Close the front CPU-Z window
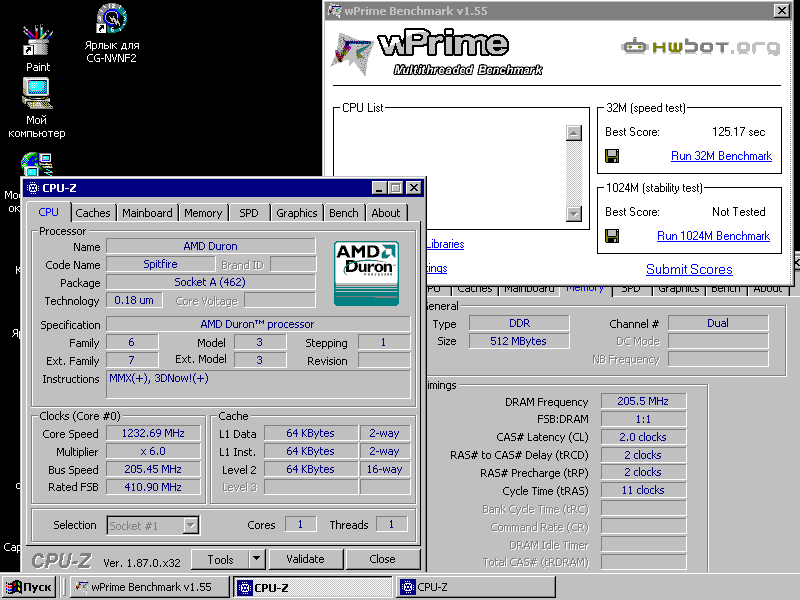This screenshot has height=600, width=800. (x=414, y=188)
